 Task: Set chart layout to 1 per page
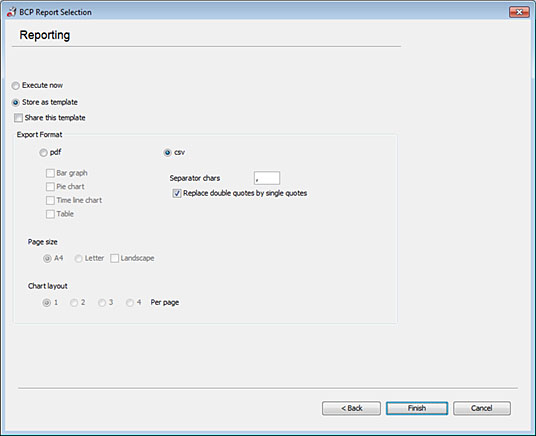click(x=46, y=303)
